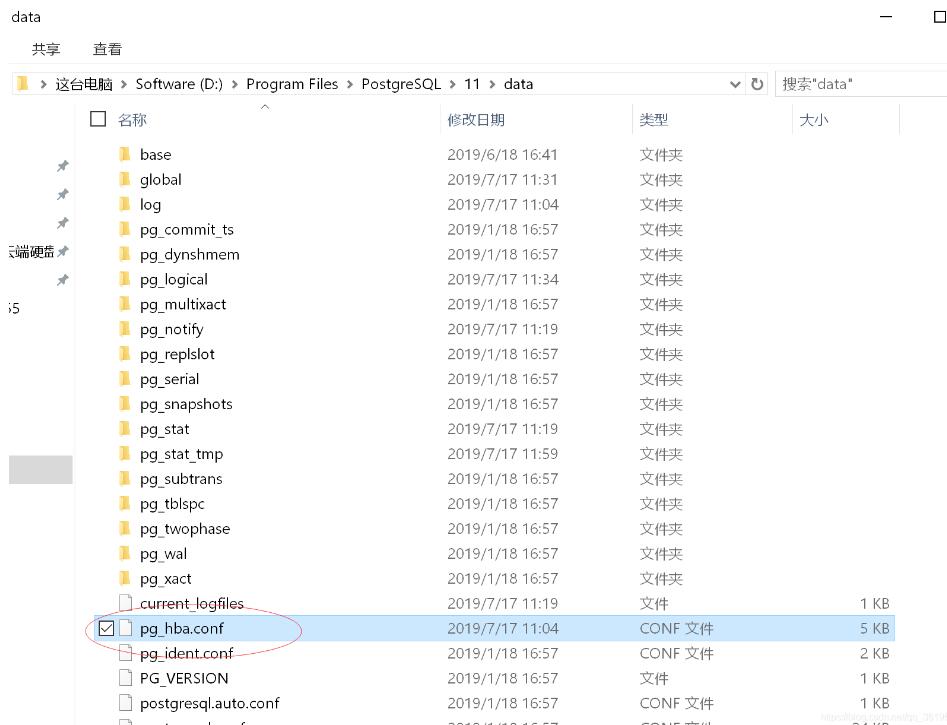Open the 共享 ribbon tab
The width and height of the screenshot is (947, 725).
pyautogui.click(x=46, y=49)
